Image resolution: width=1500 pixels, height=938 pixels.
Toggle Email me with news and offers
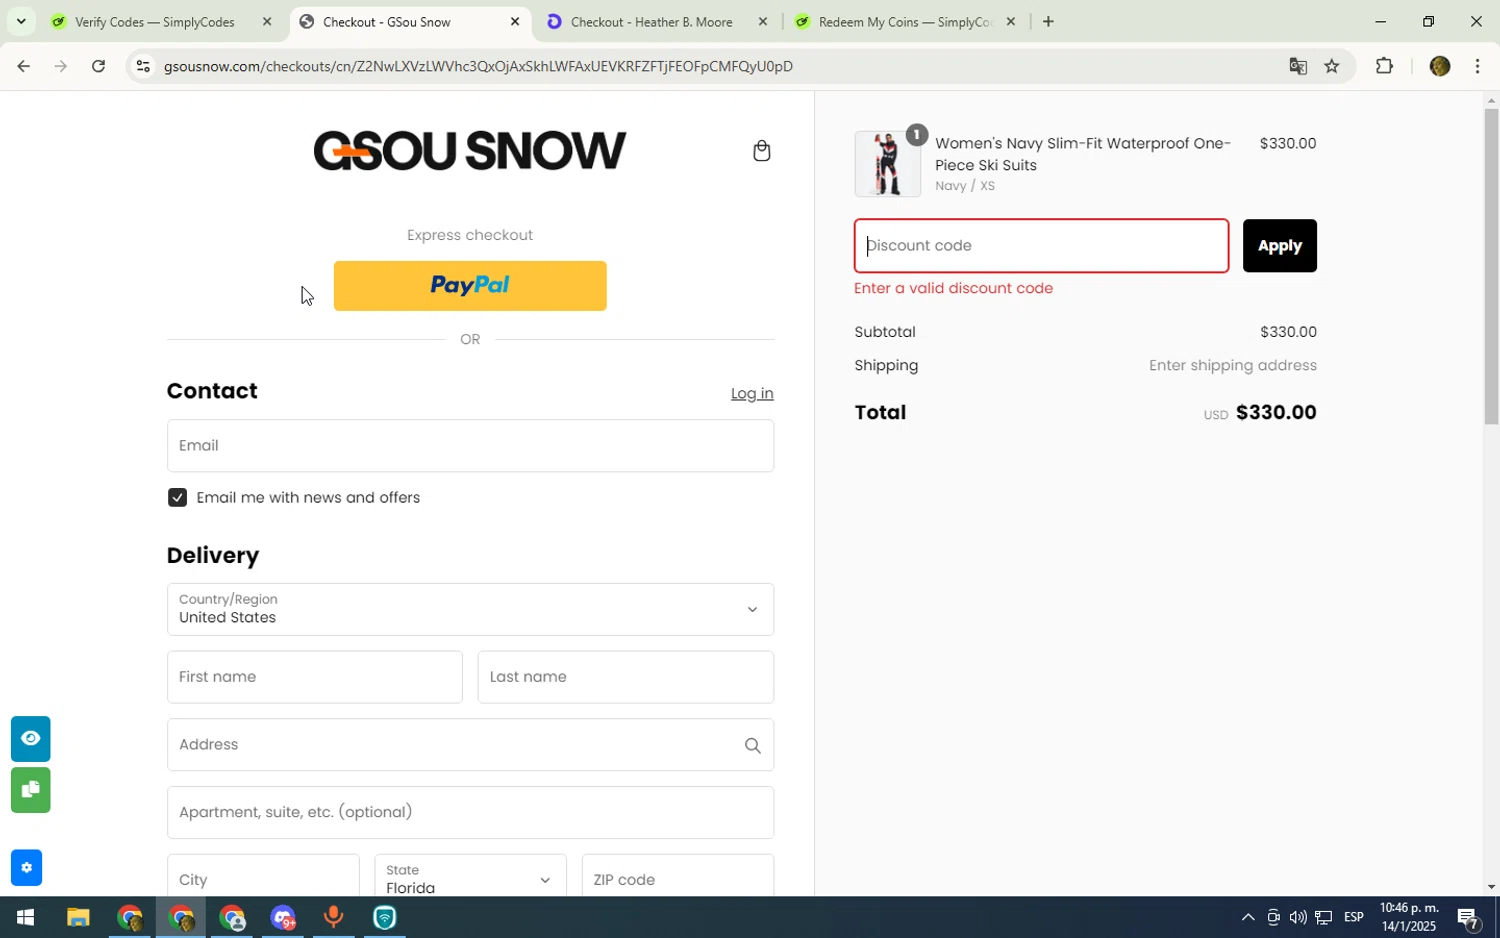(x=177, y=498)
